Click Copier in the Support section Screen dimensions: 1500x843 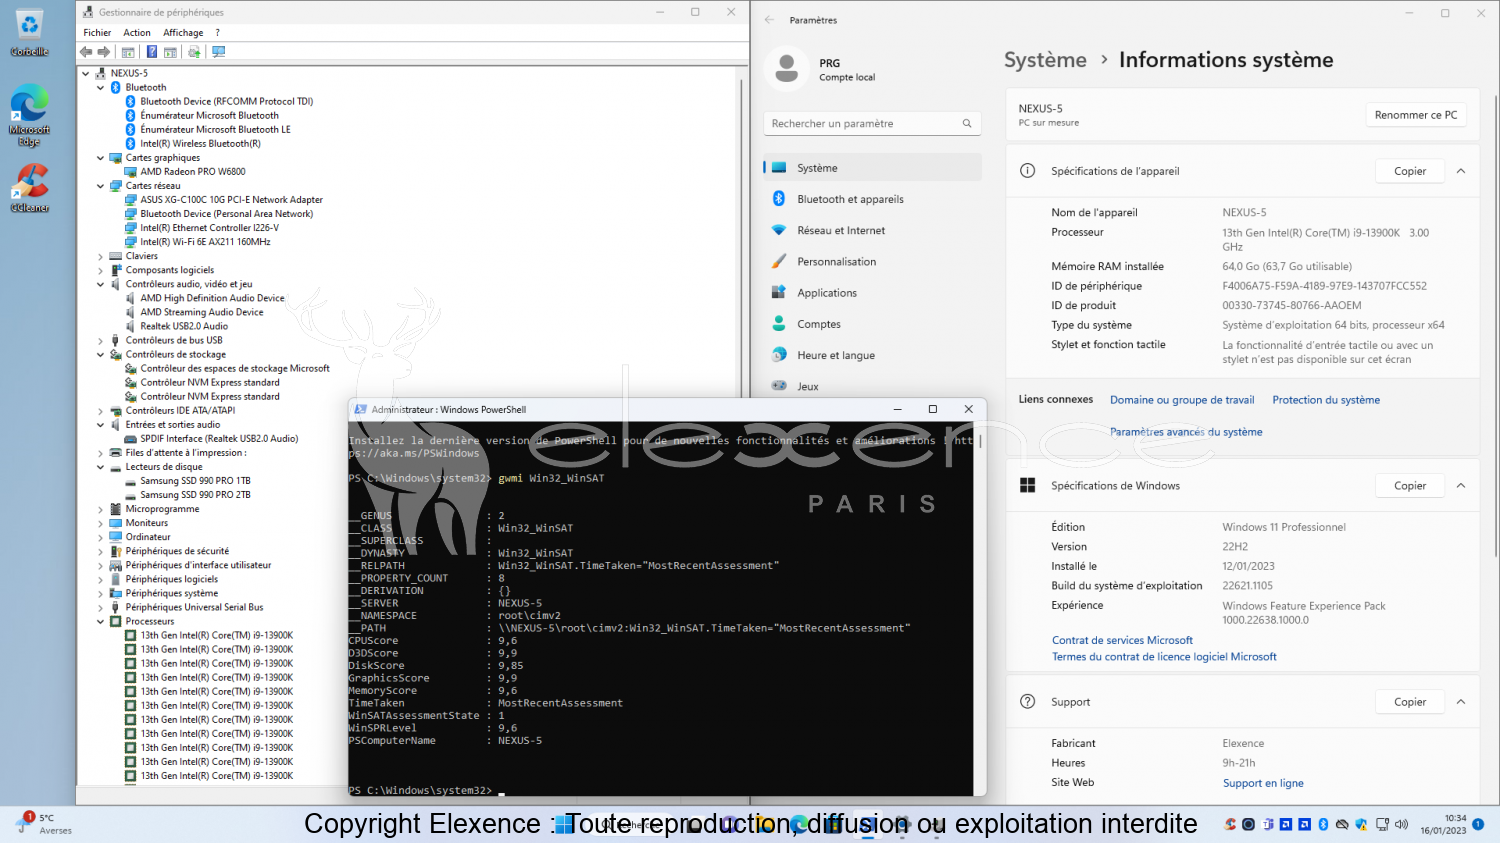[x=1410, y=702]
